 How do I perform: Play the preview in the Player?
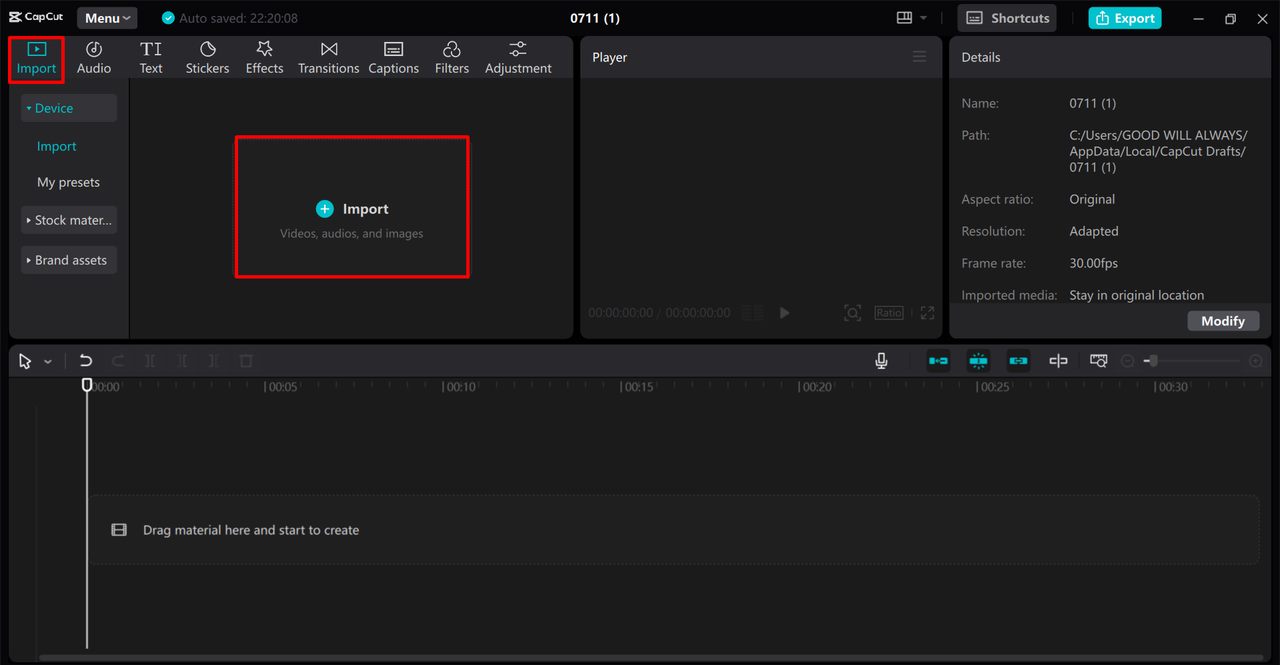[x=784, y=313]
